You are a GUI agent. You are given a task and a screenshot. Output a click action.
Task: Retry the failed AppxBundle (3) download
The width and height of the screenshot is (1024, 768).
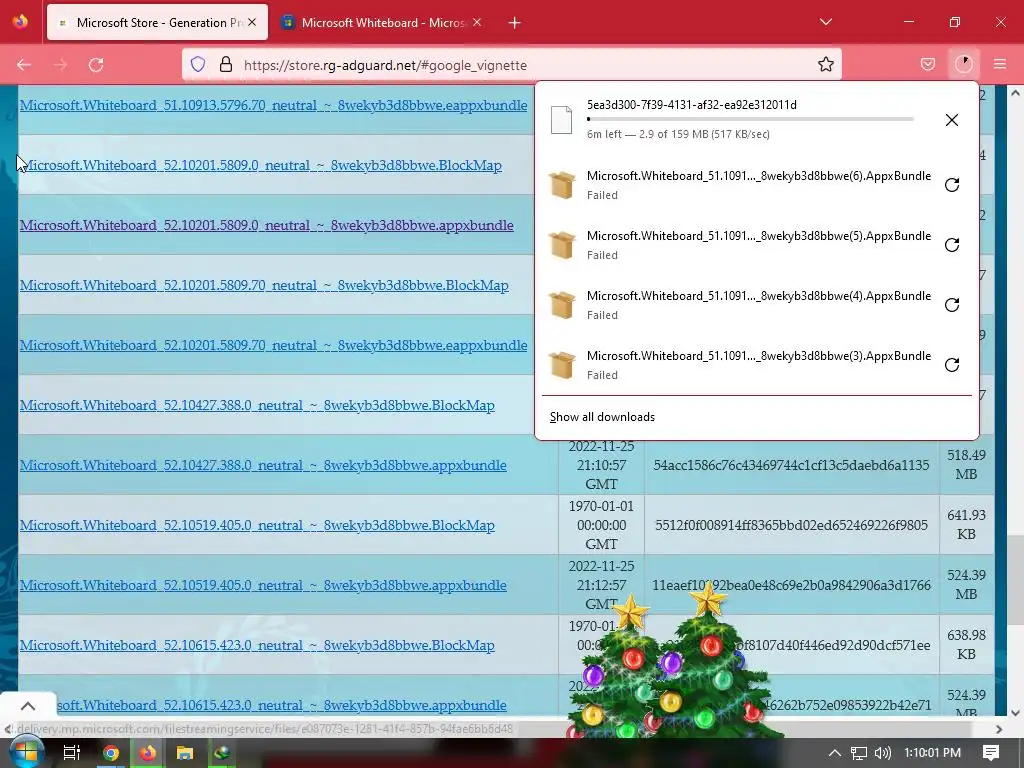click(952, 365)
